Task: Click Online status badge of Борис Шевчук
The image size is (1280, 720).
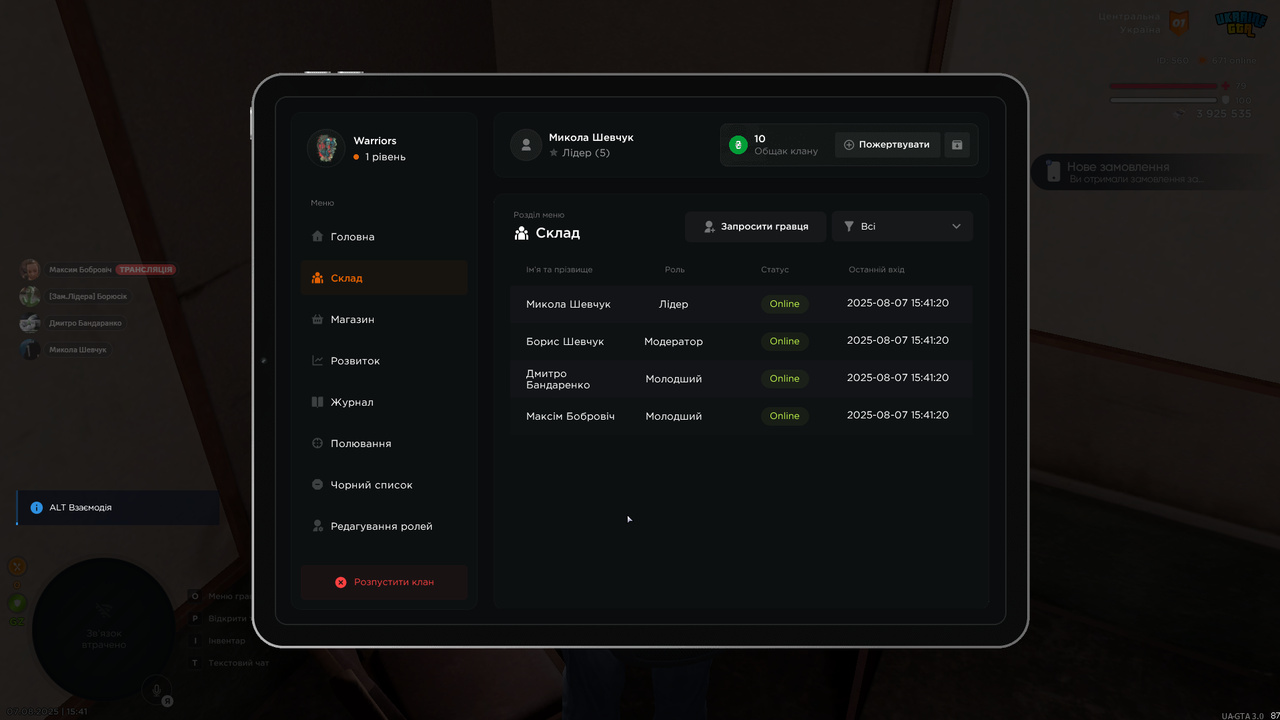Action: [x=785, y=341]
